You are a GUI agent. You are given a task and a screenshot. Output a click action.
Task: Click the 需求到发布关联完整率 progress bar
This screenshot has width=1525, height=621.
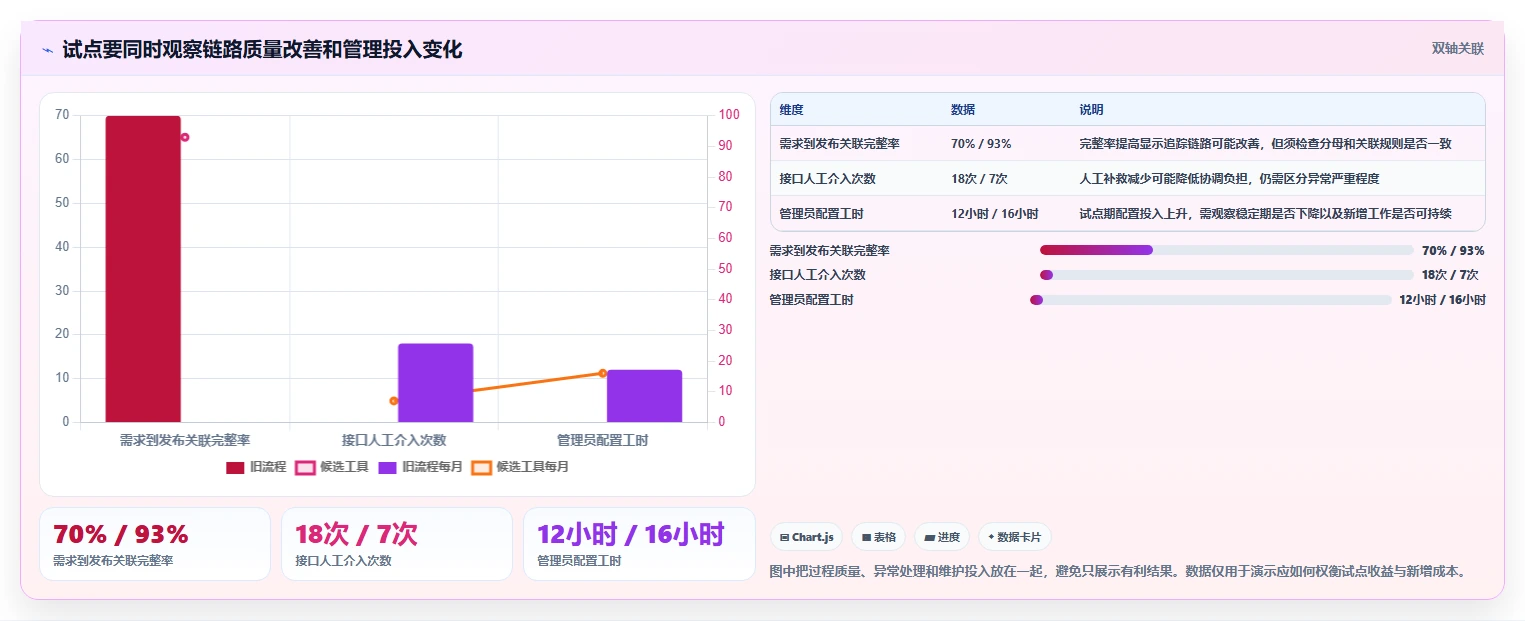pos(1227,250)
